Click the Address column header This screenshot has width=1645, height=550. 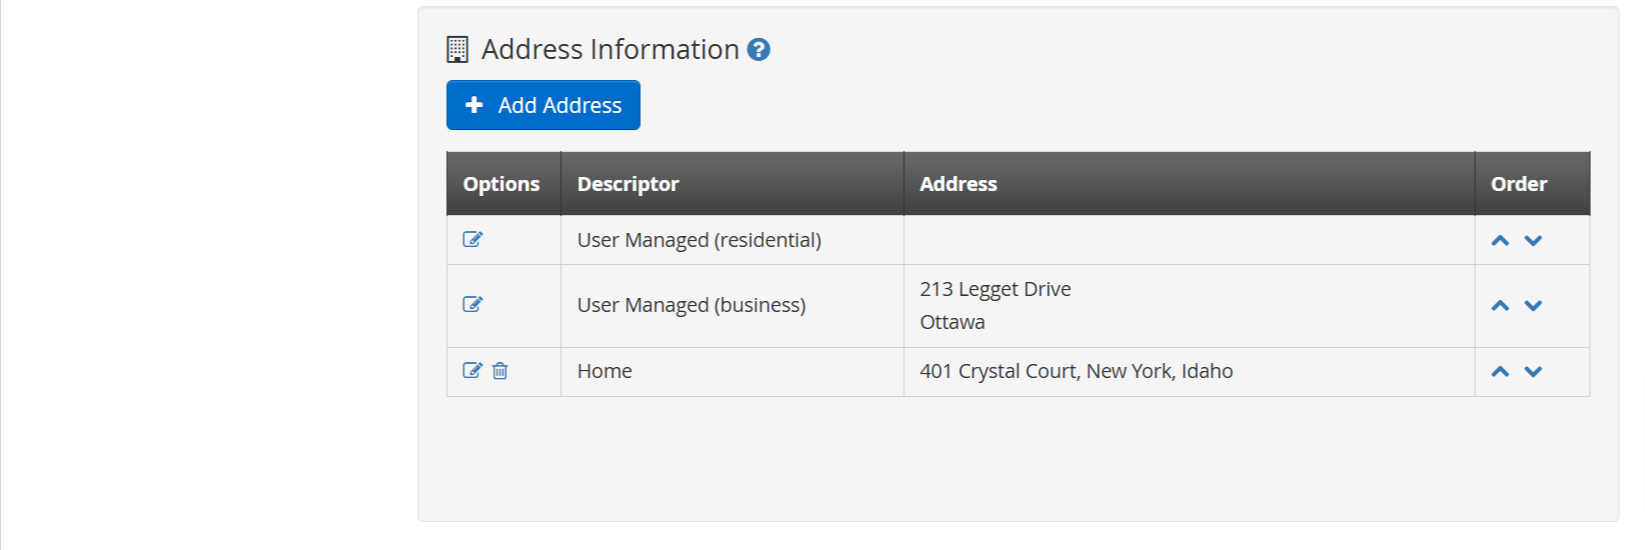point(1189,183)
